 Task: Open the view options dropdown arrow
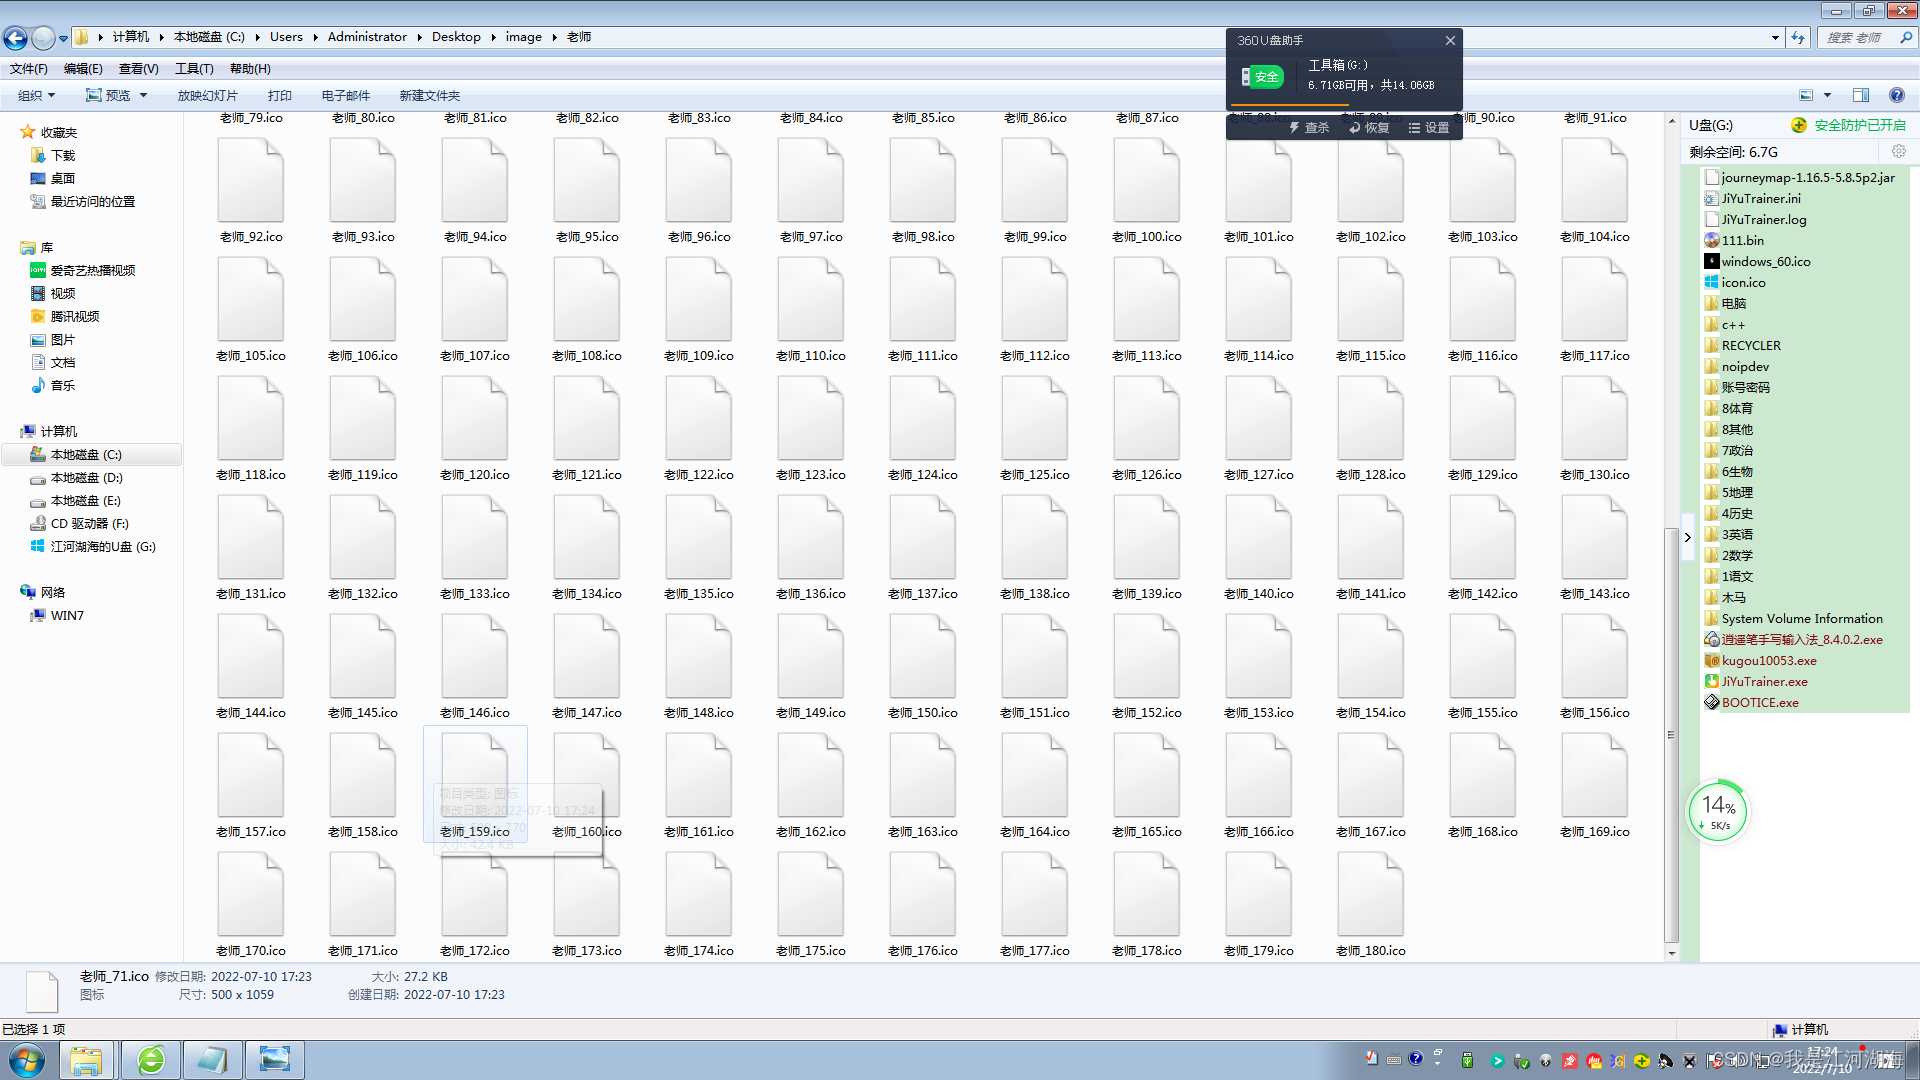(x=1827, y=95)
